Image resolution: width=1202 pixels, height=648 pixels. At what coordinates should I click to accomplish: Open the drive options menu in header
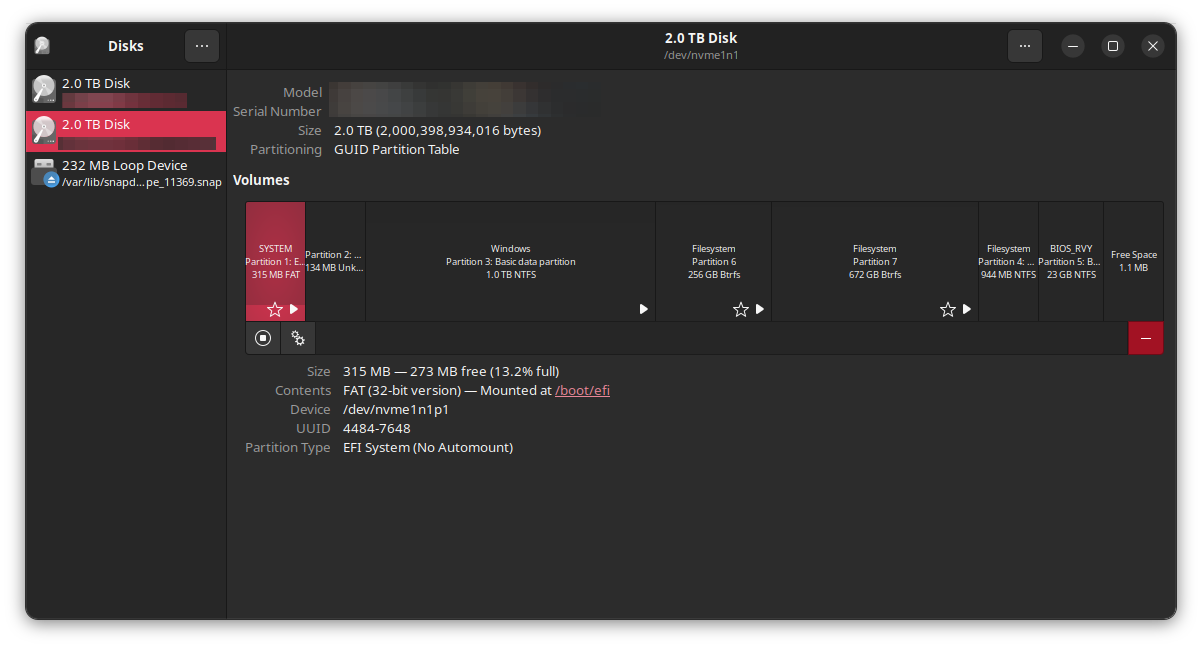[1024, 46]
